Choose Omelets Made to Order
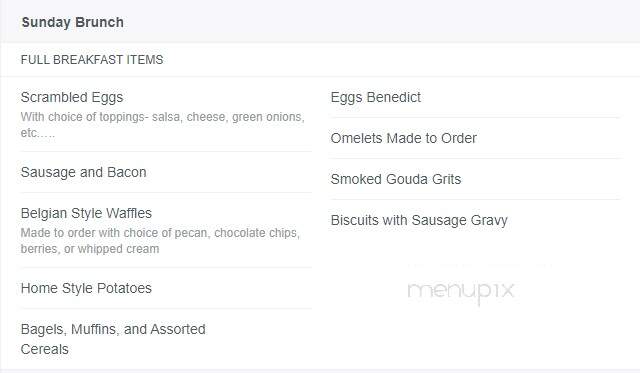The height and width of the screenshot is (373, 640). click(404, 138)
